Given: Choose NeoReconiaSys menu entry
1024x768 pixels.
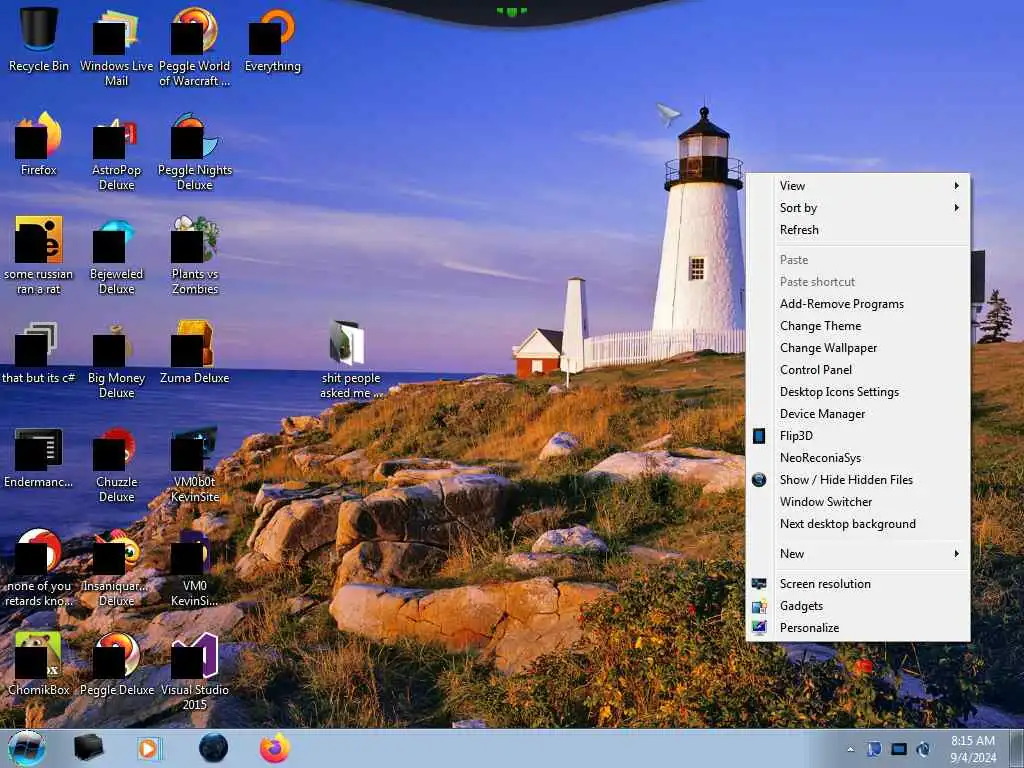Looking at the screenshot, I should coord(858,458).
